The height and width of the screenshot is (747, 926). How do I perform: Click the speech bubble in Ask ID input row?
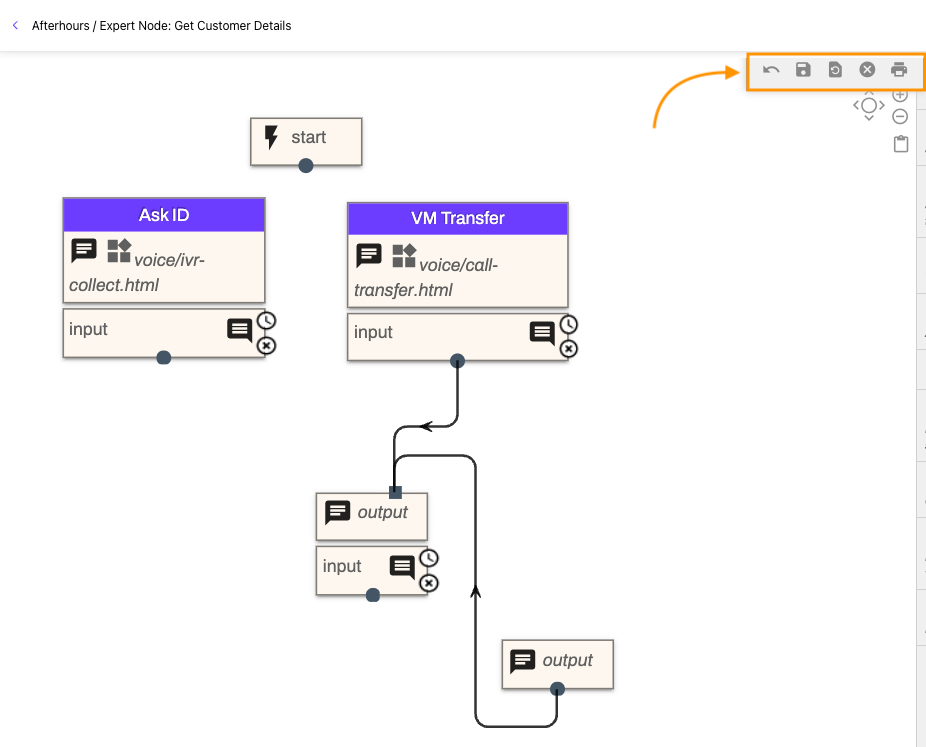pyautogui.click(x=240, y=330)
